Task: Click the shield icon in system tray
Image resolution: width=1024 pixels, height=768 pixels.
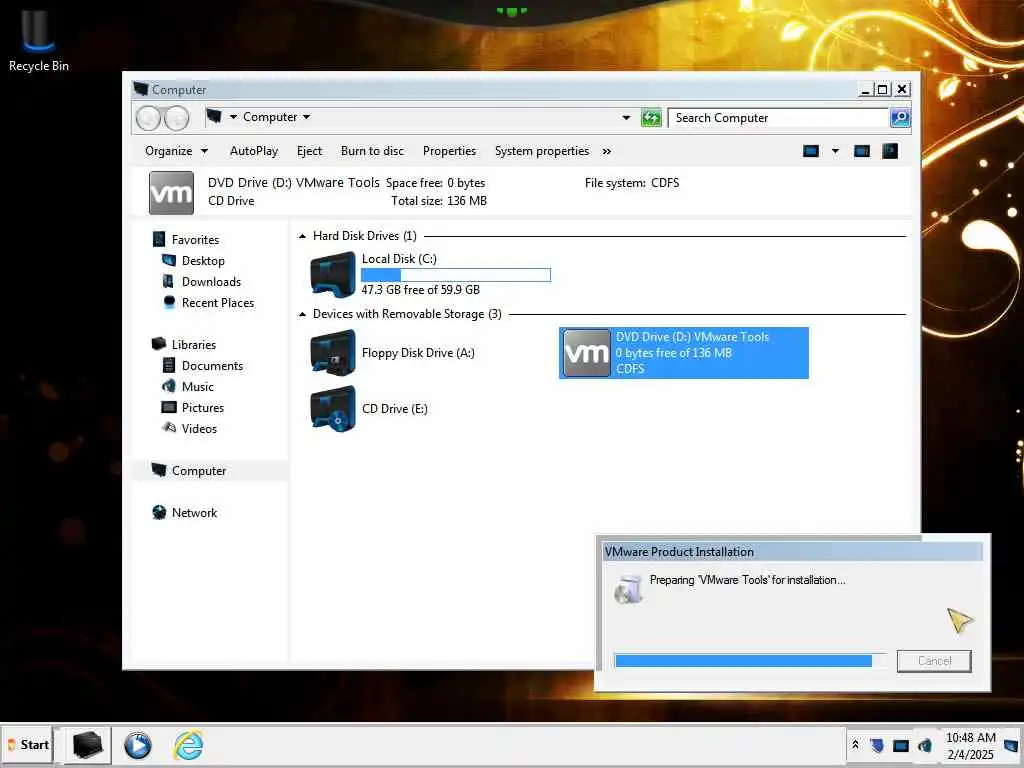Action: 877,745
